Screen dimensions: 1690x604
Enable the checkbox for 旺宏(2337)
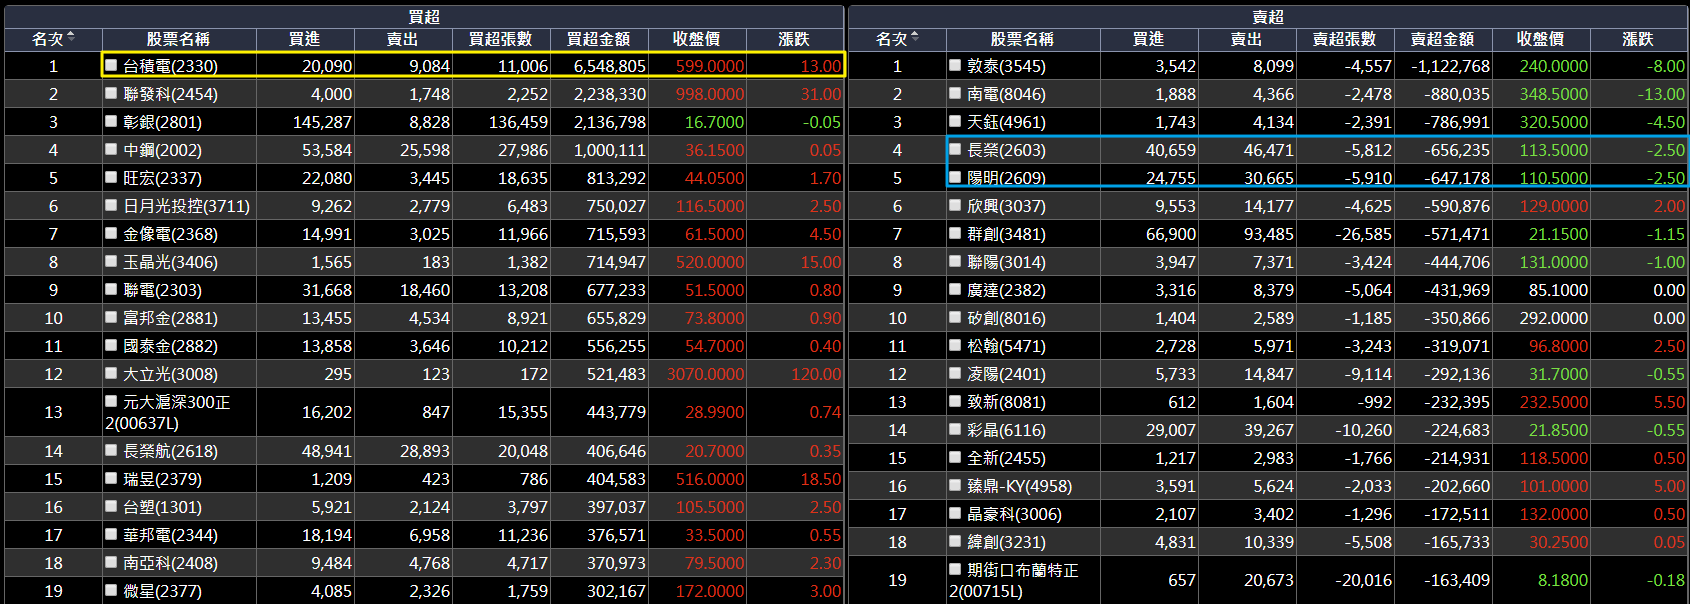pyautogui.click(x=112, y=177)
